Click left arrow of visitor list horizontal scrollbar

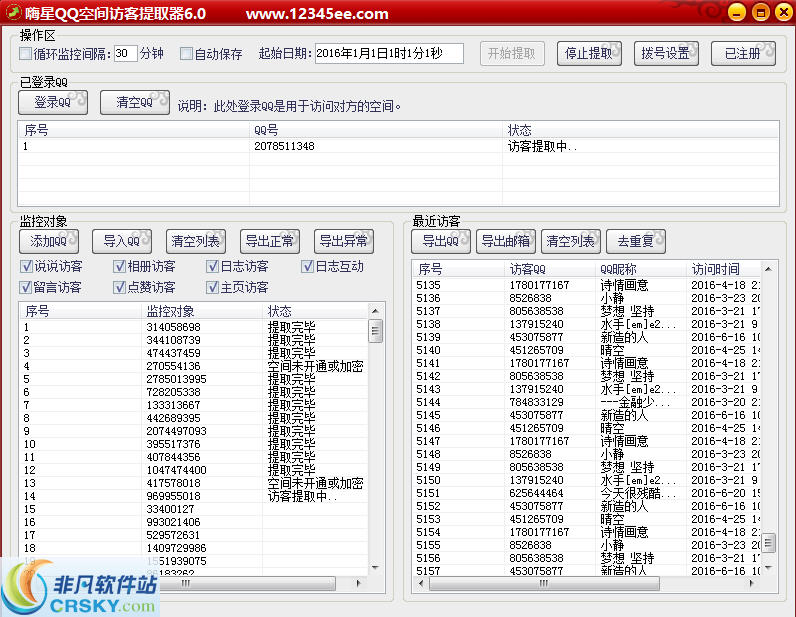[421, 583]
